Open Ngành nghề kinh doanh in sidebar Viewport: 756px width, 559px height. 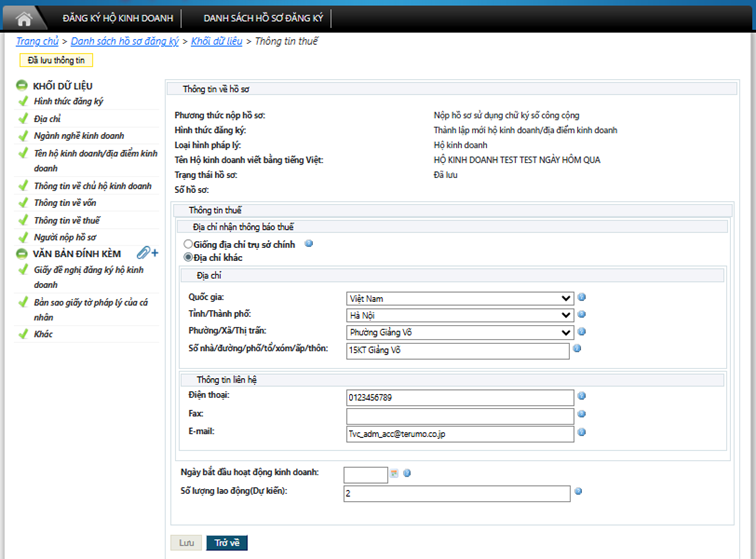click(79, 135)
